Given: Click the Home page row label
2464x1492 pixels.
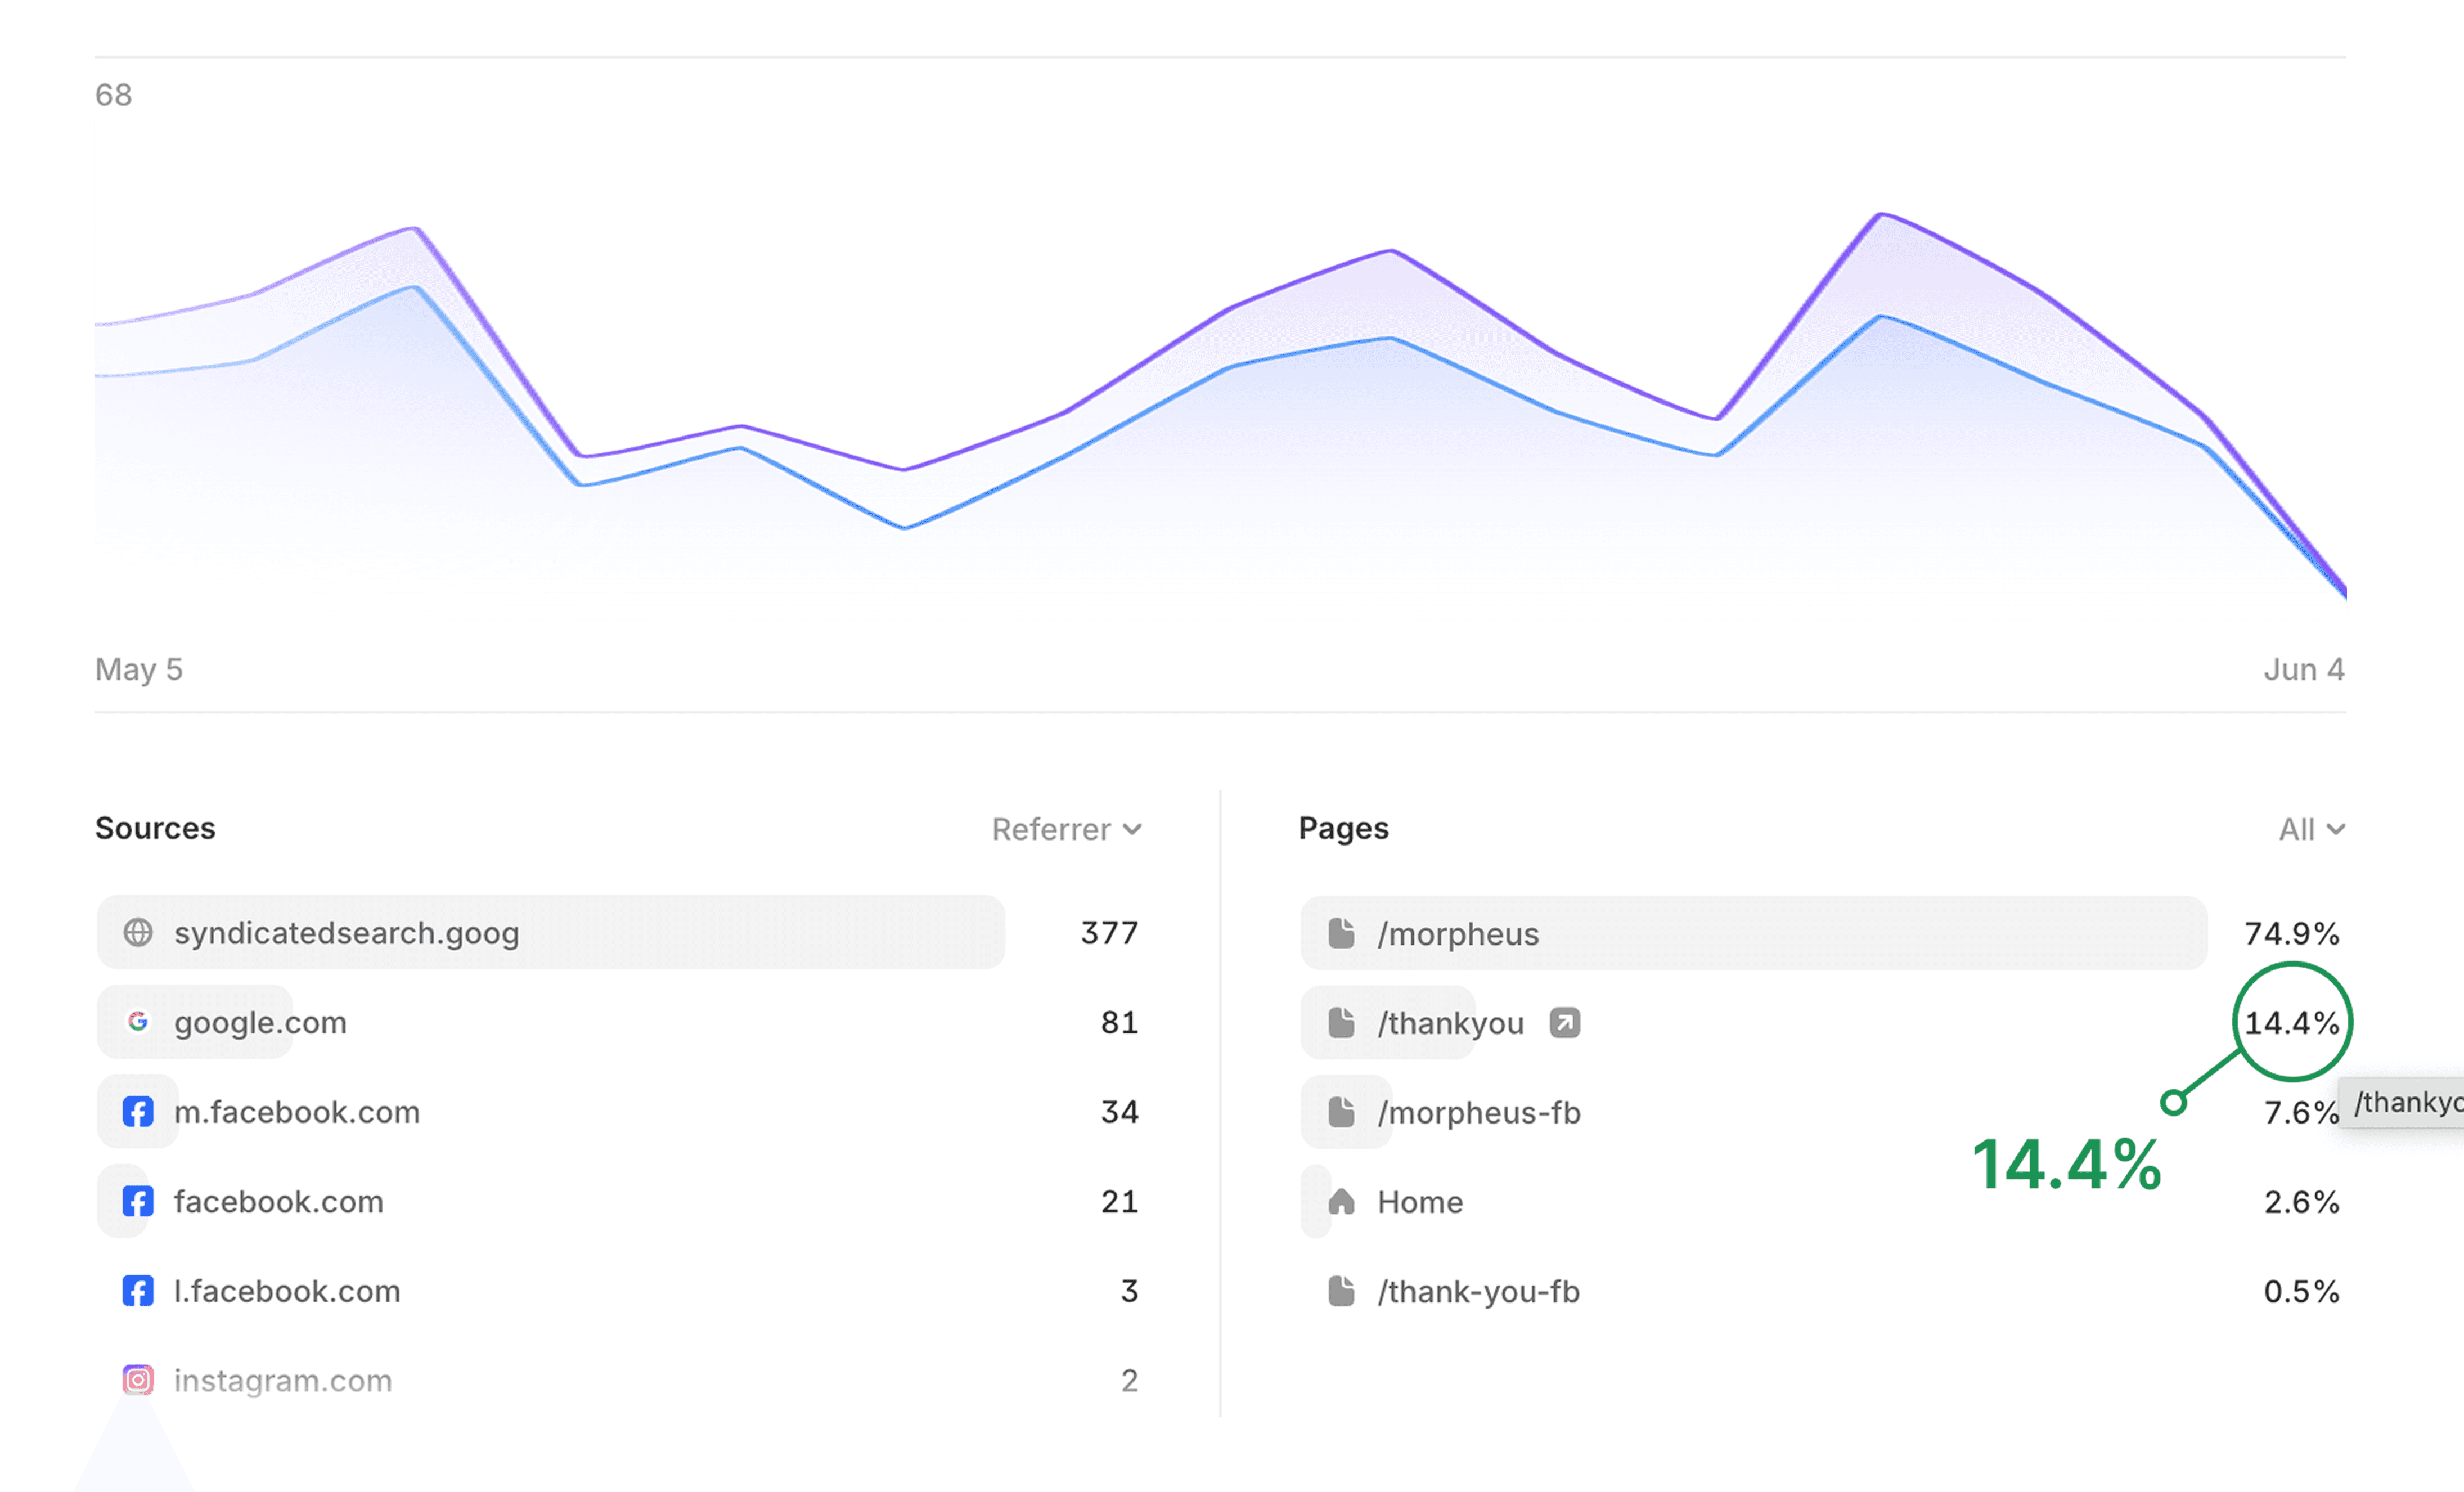Looking at the screenshot, I should click(x=1420, y=1202).
